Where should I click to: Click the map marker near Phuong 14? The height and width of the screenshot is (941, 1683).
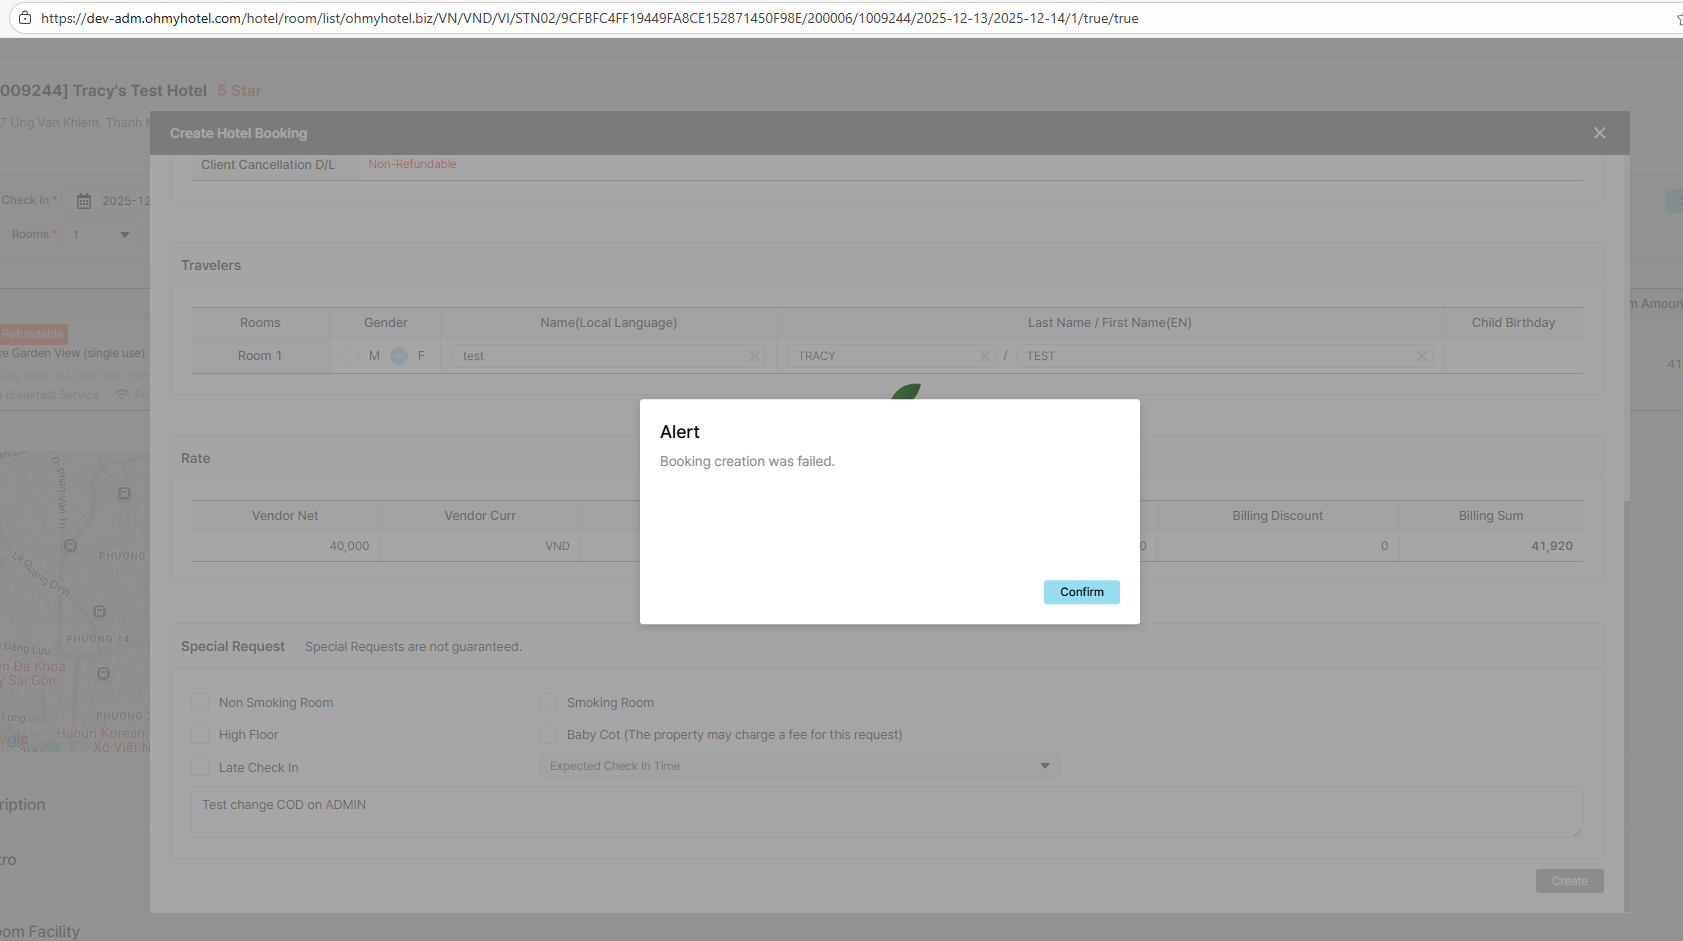coord(99,612)
